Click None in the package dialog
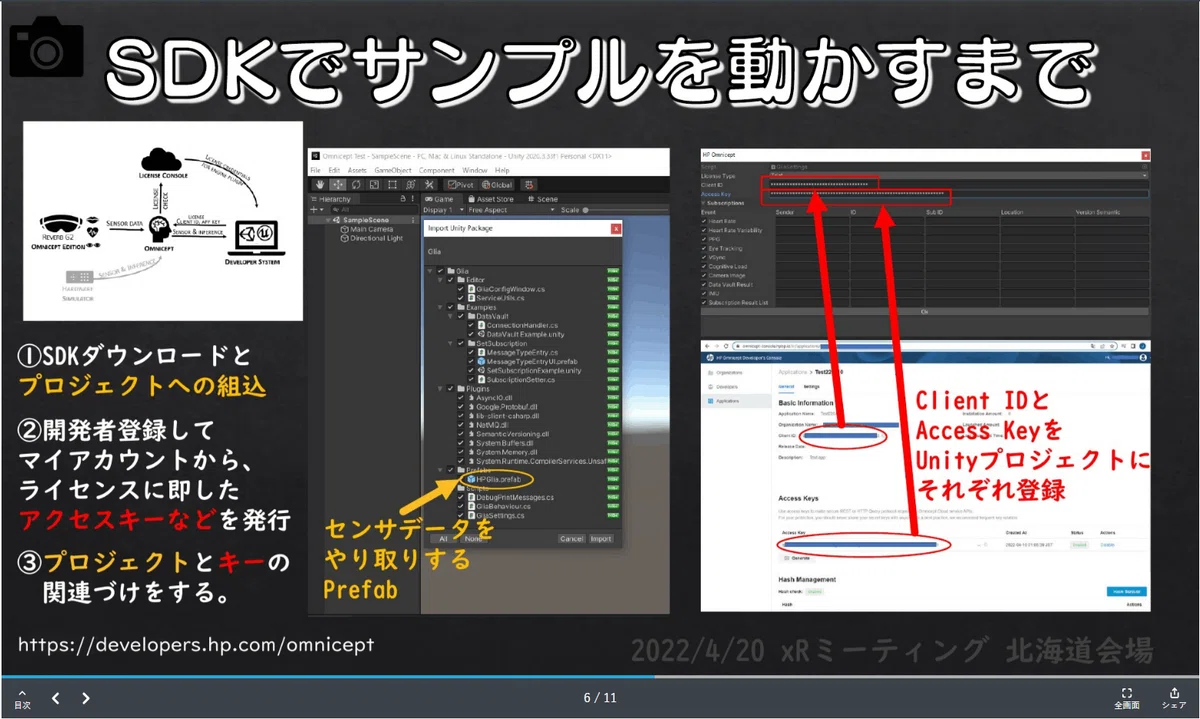 point(472,538)
